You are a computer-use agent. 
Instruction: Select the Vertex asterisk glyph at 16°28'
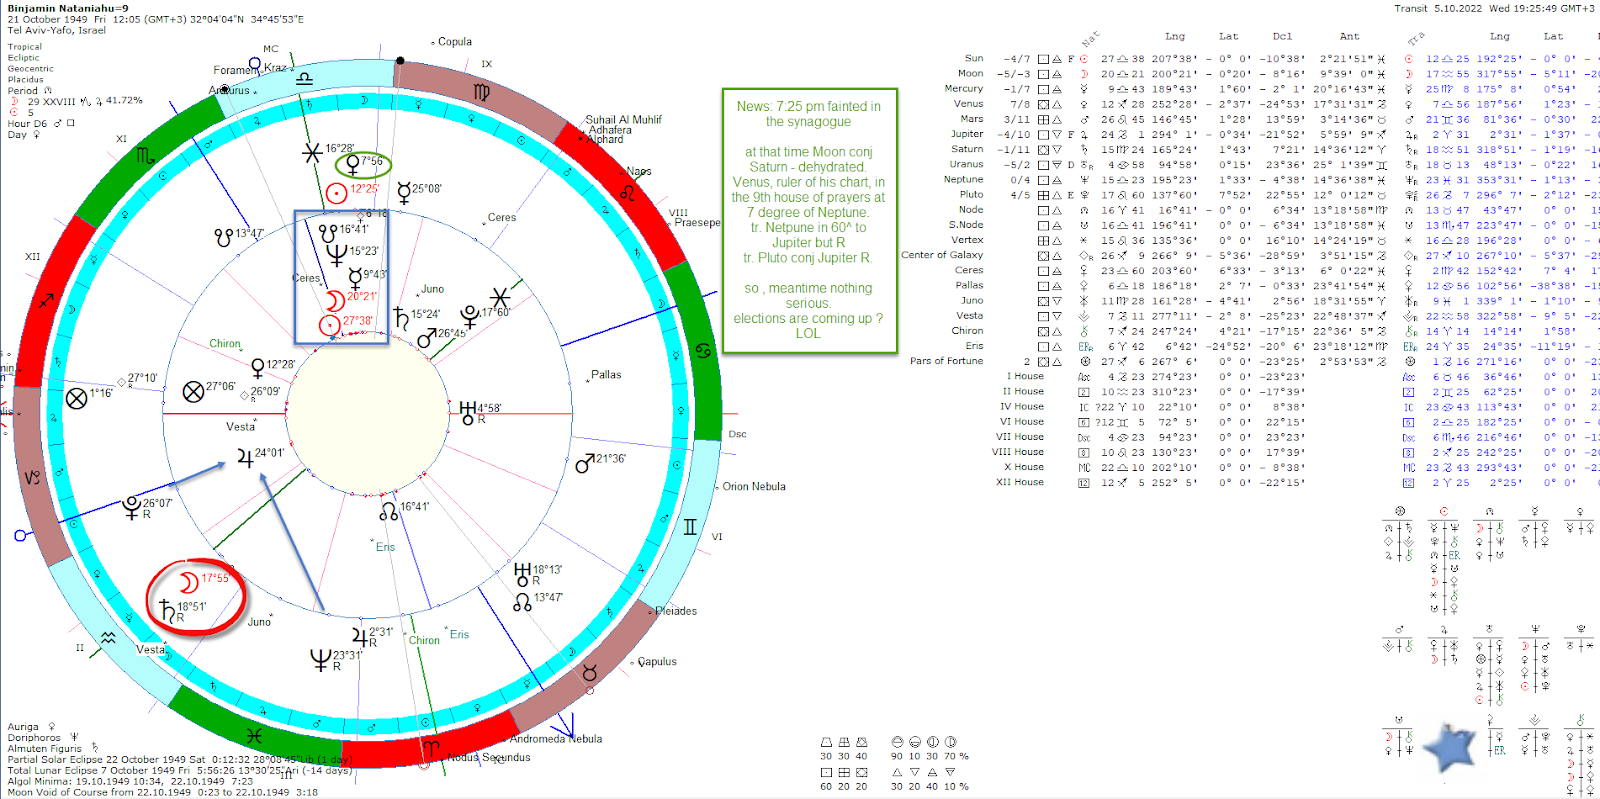313,153
